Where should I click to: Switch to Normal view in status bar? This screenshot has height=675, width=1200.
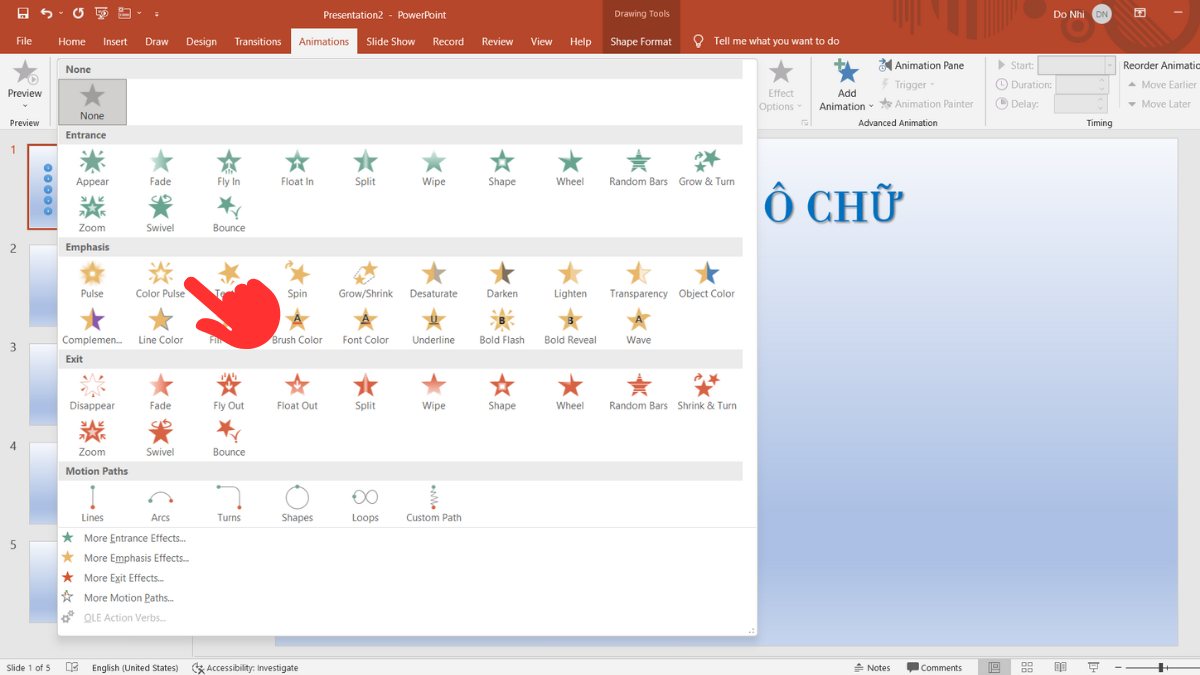pyautogui.click(x=994, y=667)
